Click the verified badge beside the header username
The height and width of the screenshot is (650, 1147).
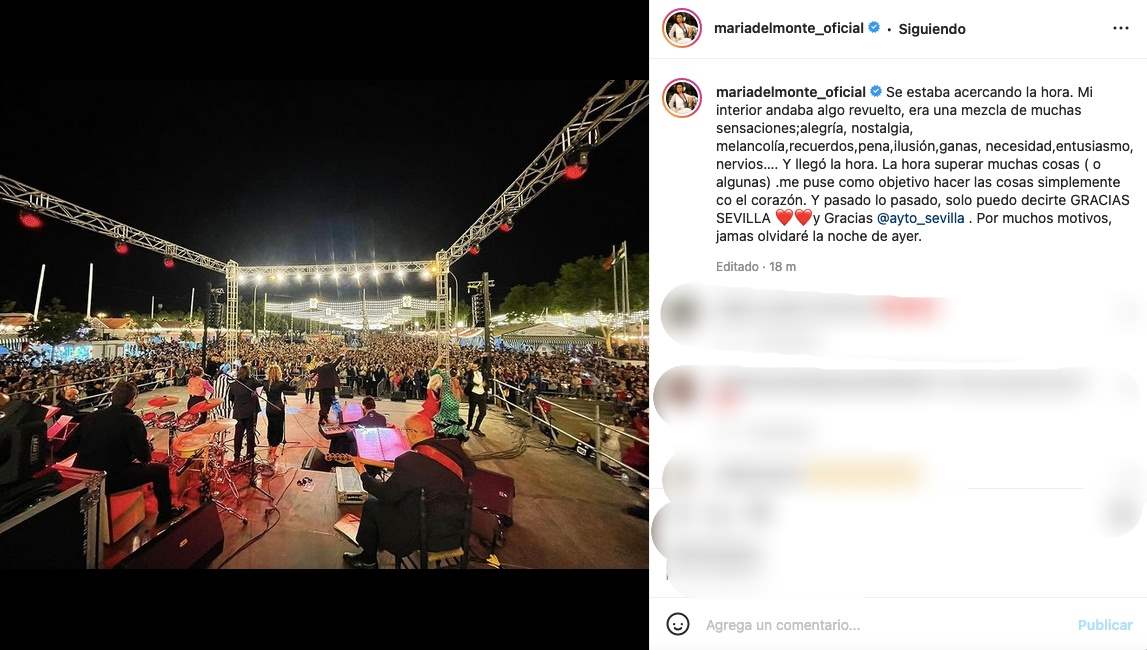[x=873, y=28]
